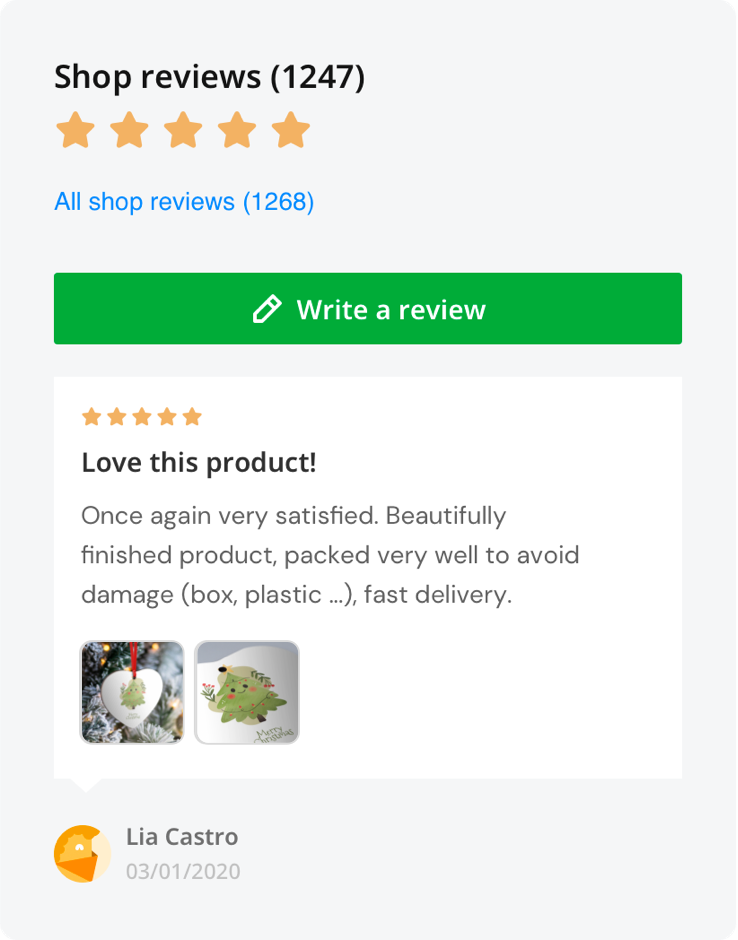Image resolution: width=738 pixels, height=940 pixels.
Task: Select the third large rating star
Action: point(183,131)
